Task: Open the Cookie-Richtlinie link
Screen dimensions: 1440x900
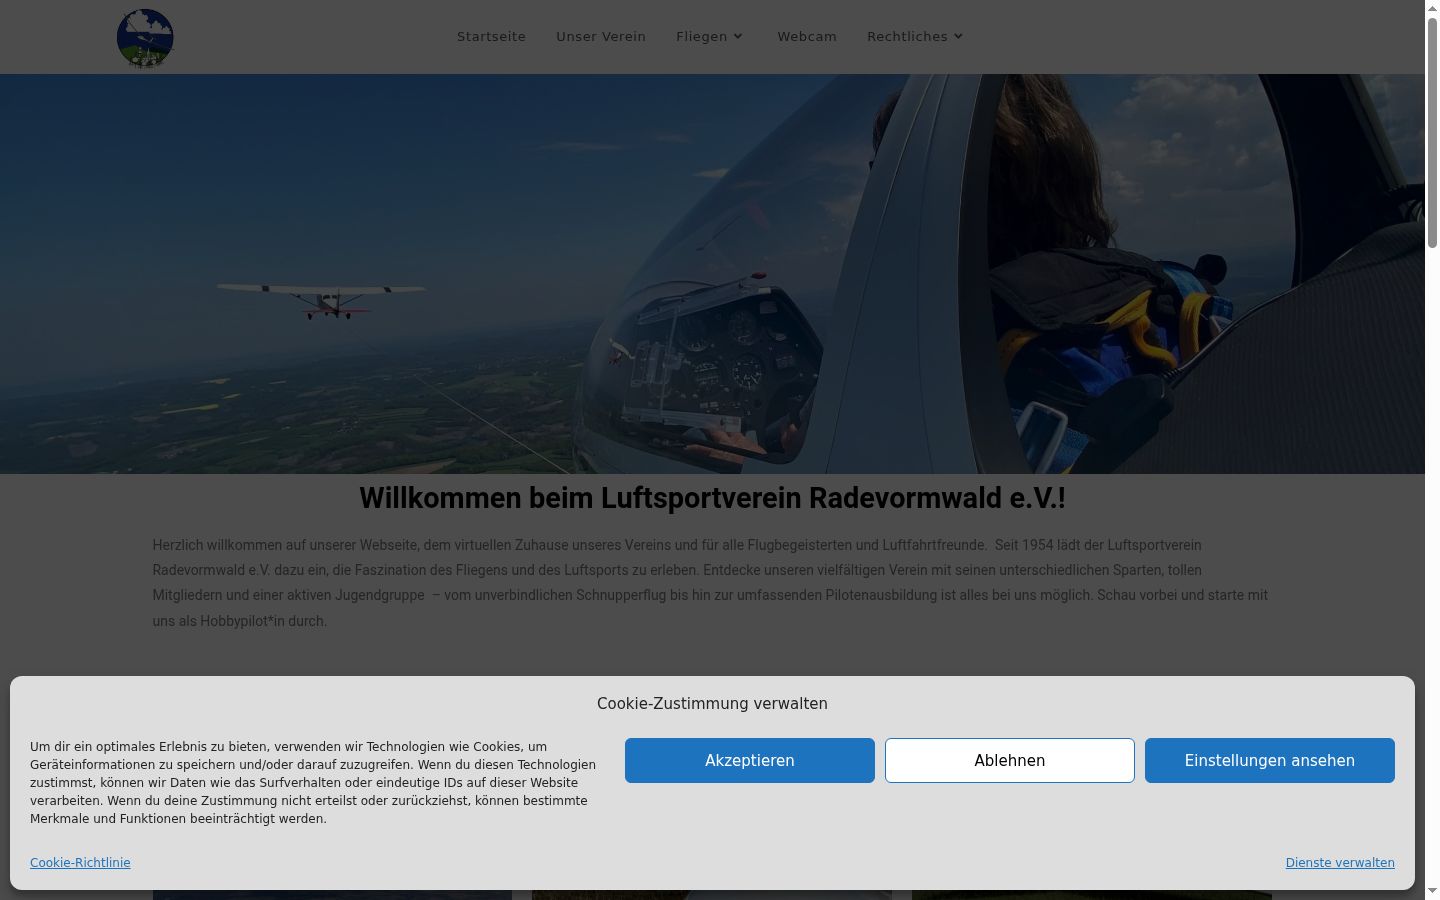Action: (x=80, y=863)
